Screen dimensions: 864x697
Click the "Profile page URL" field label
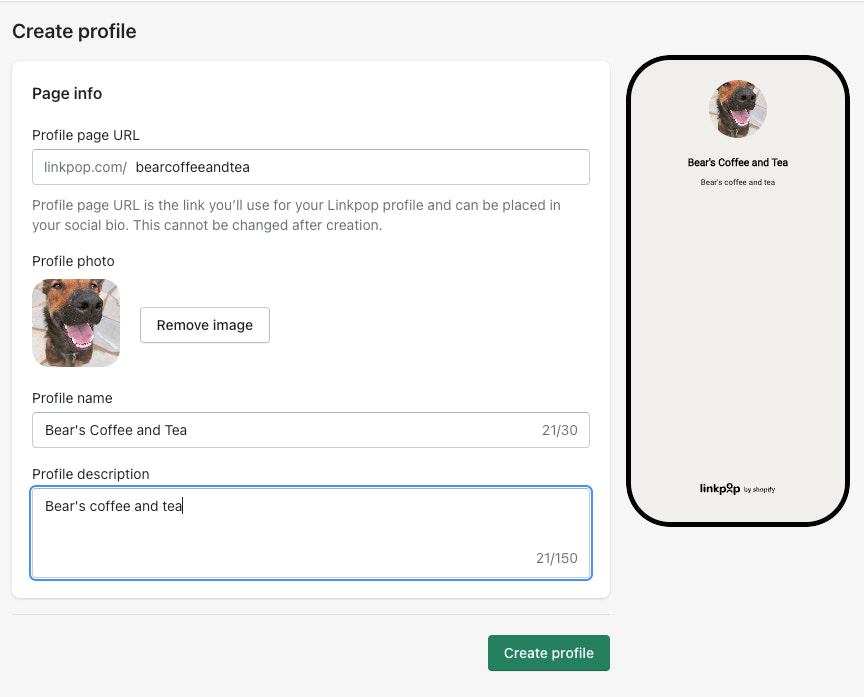click(x=85, y=135)
